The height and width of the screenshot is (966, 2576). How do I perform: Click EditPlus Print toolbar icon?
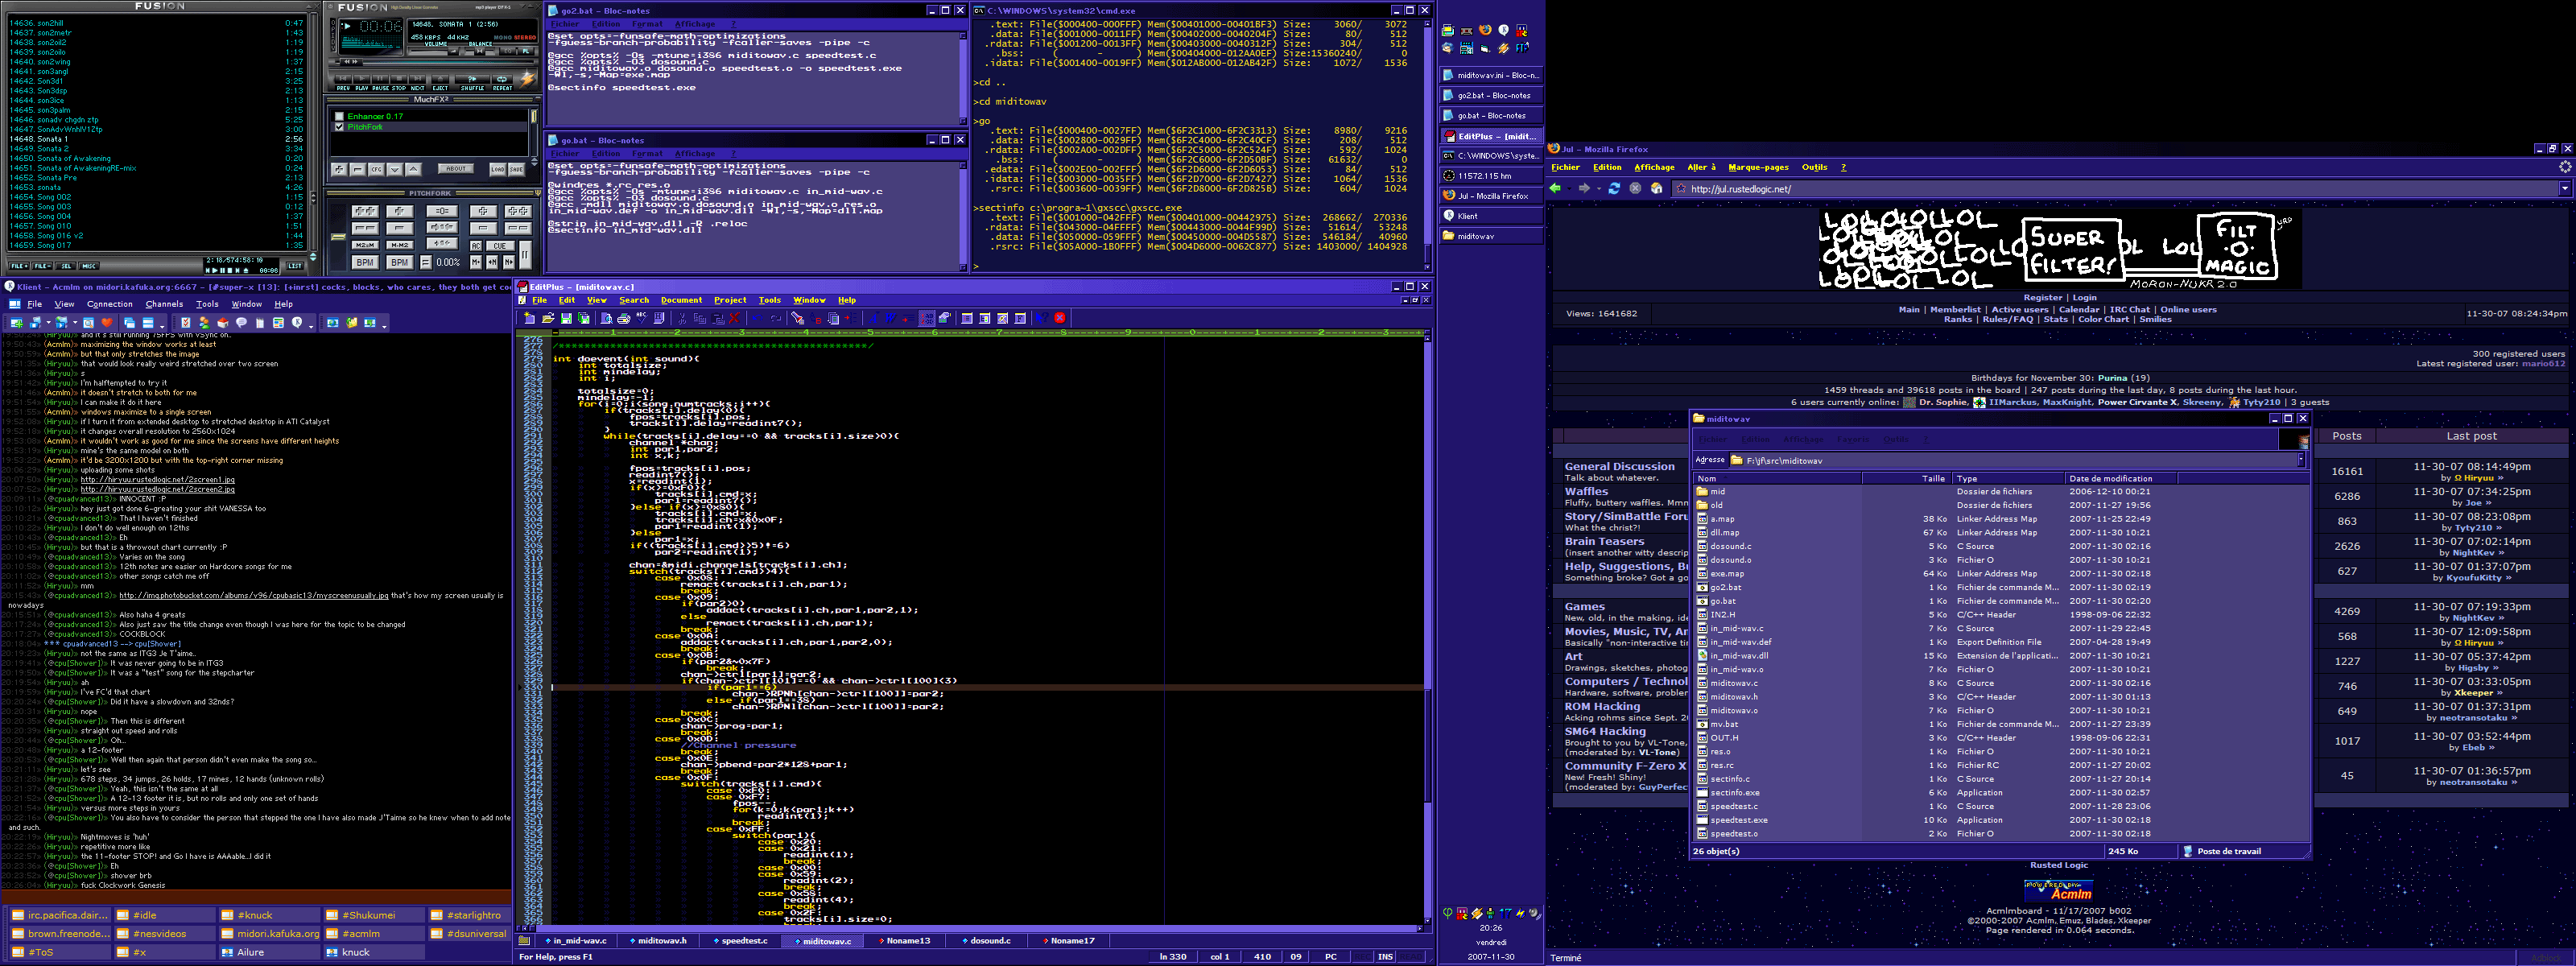pyautogui.click(x=624, y=319)
